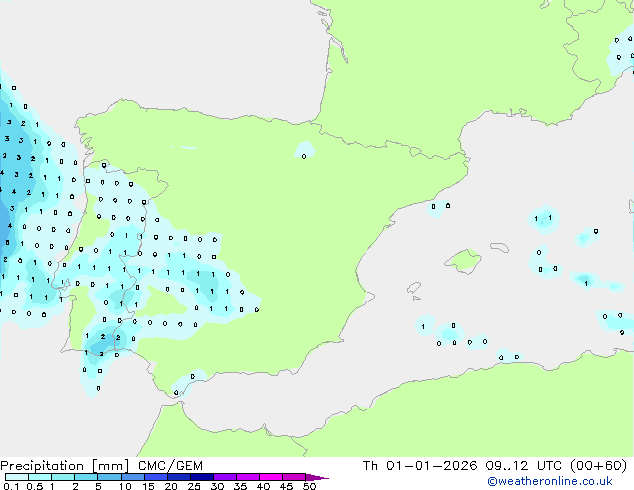The width and height of the screenshot is (634, 490).
Task: Click the Strait of Gibraltar rain patch
Action: tap(187, 382)
